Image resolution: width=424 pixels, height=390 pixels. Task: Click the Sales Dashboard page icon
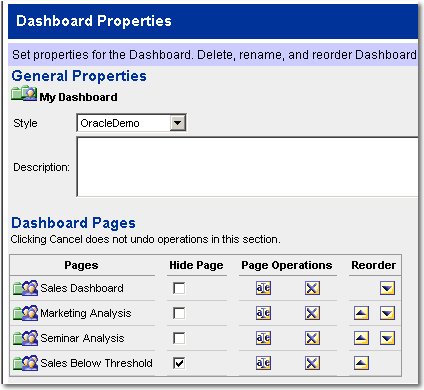pyautogui.click(x=25, y=288)
